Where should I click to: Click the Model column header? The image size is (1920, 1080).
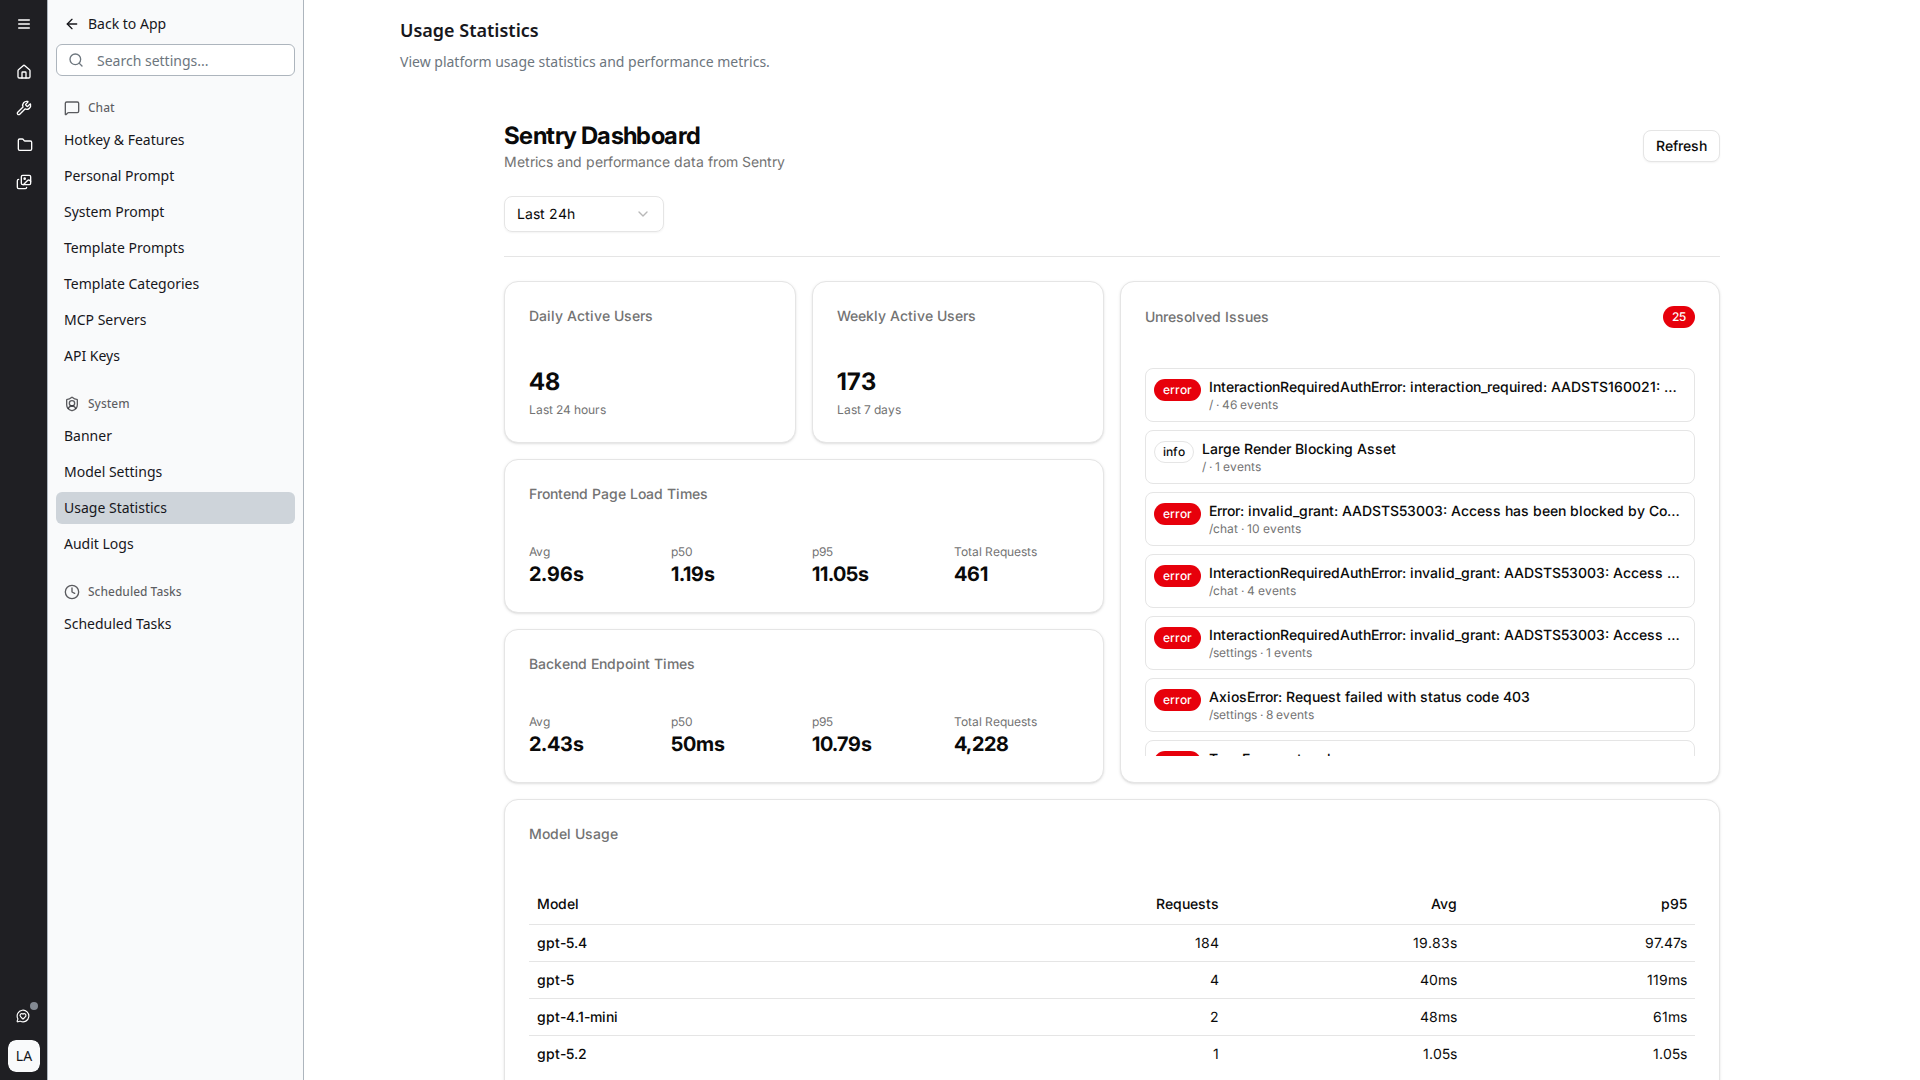(558, 904)
